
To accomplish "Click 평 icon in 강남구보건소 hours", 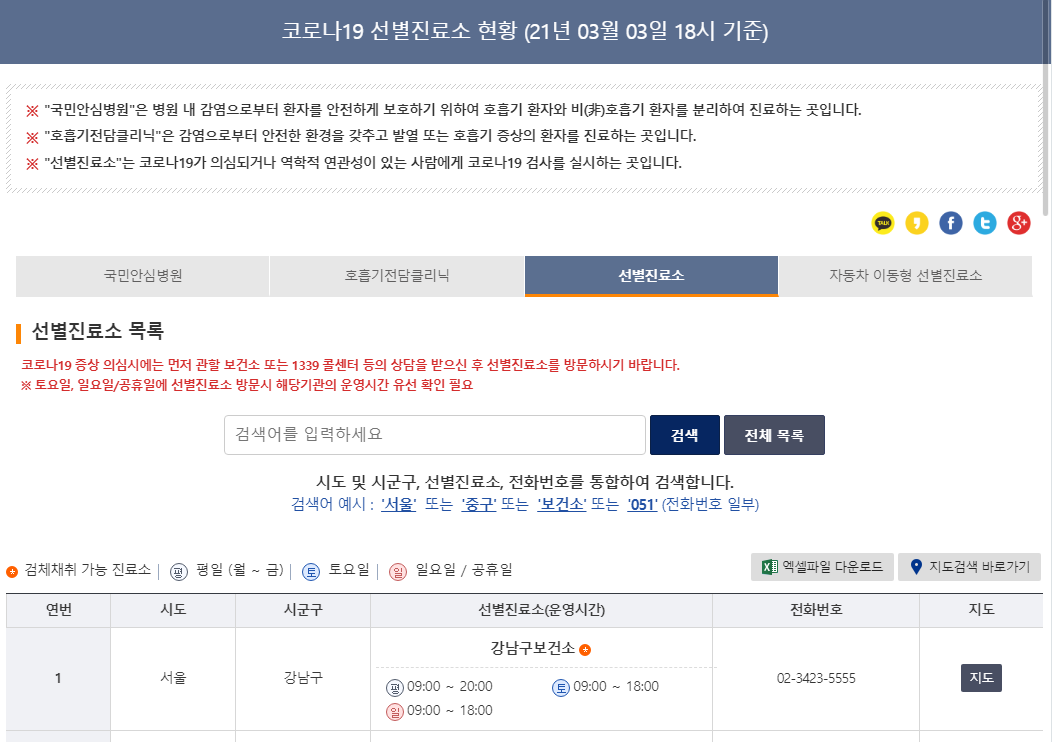I will tap(394, 687).
